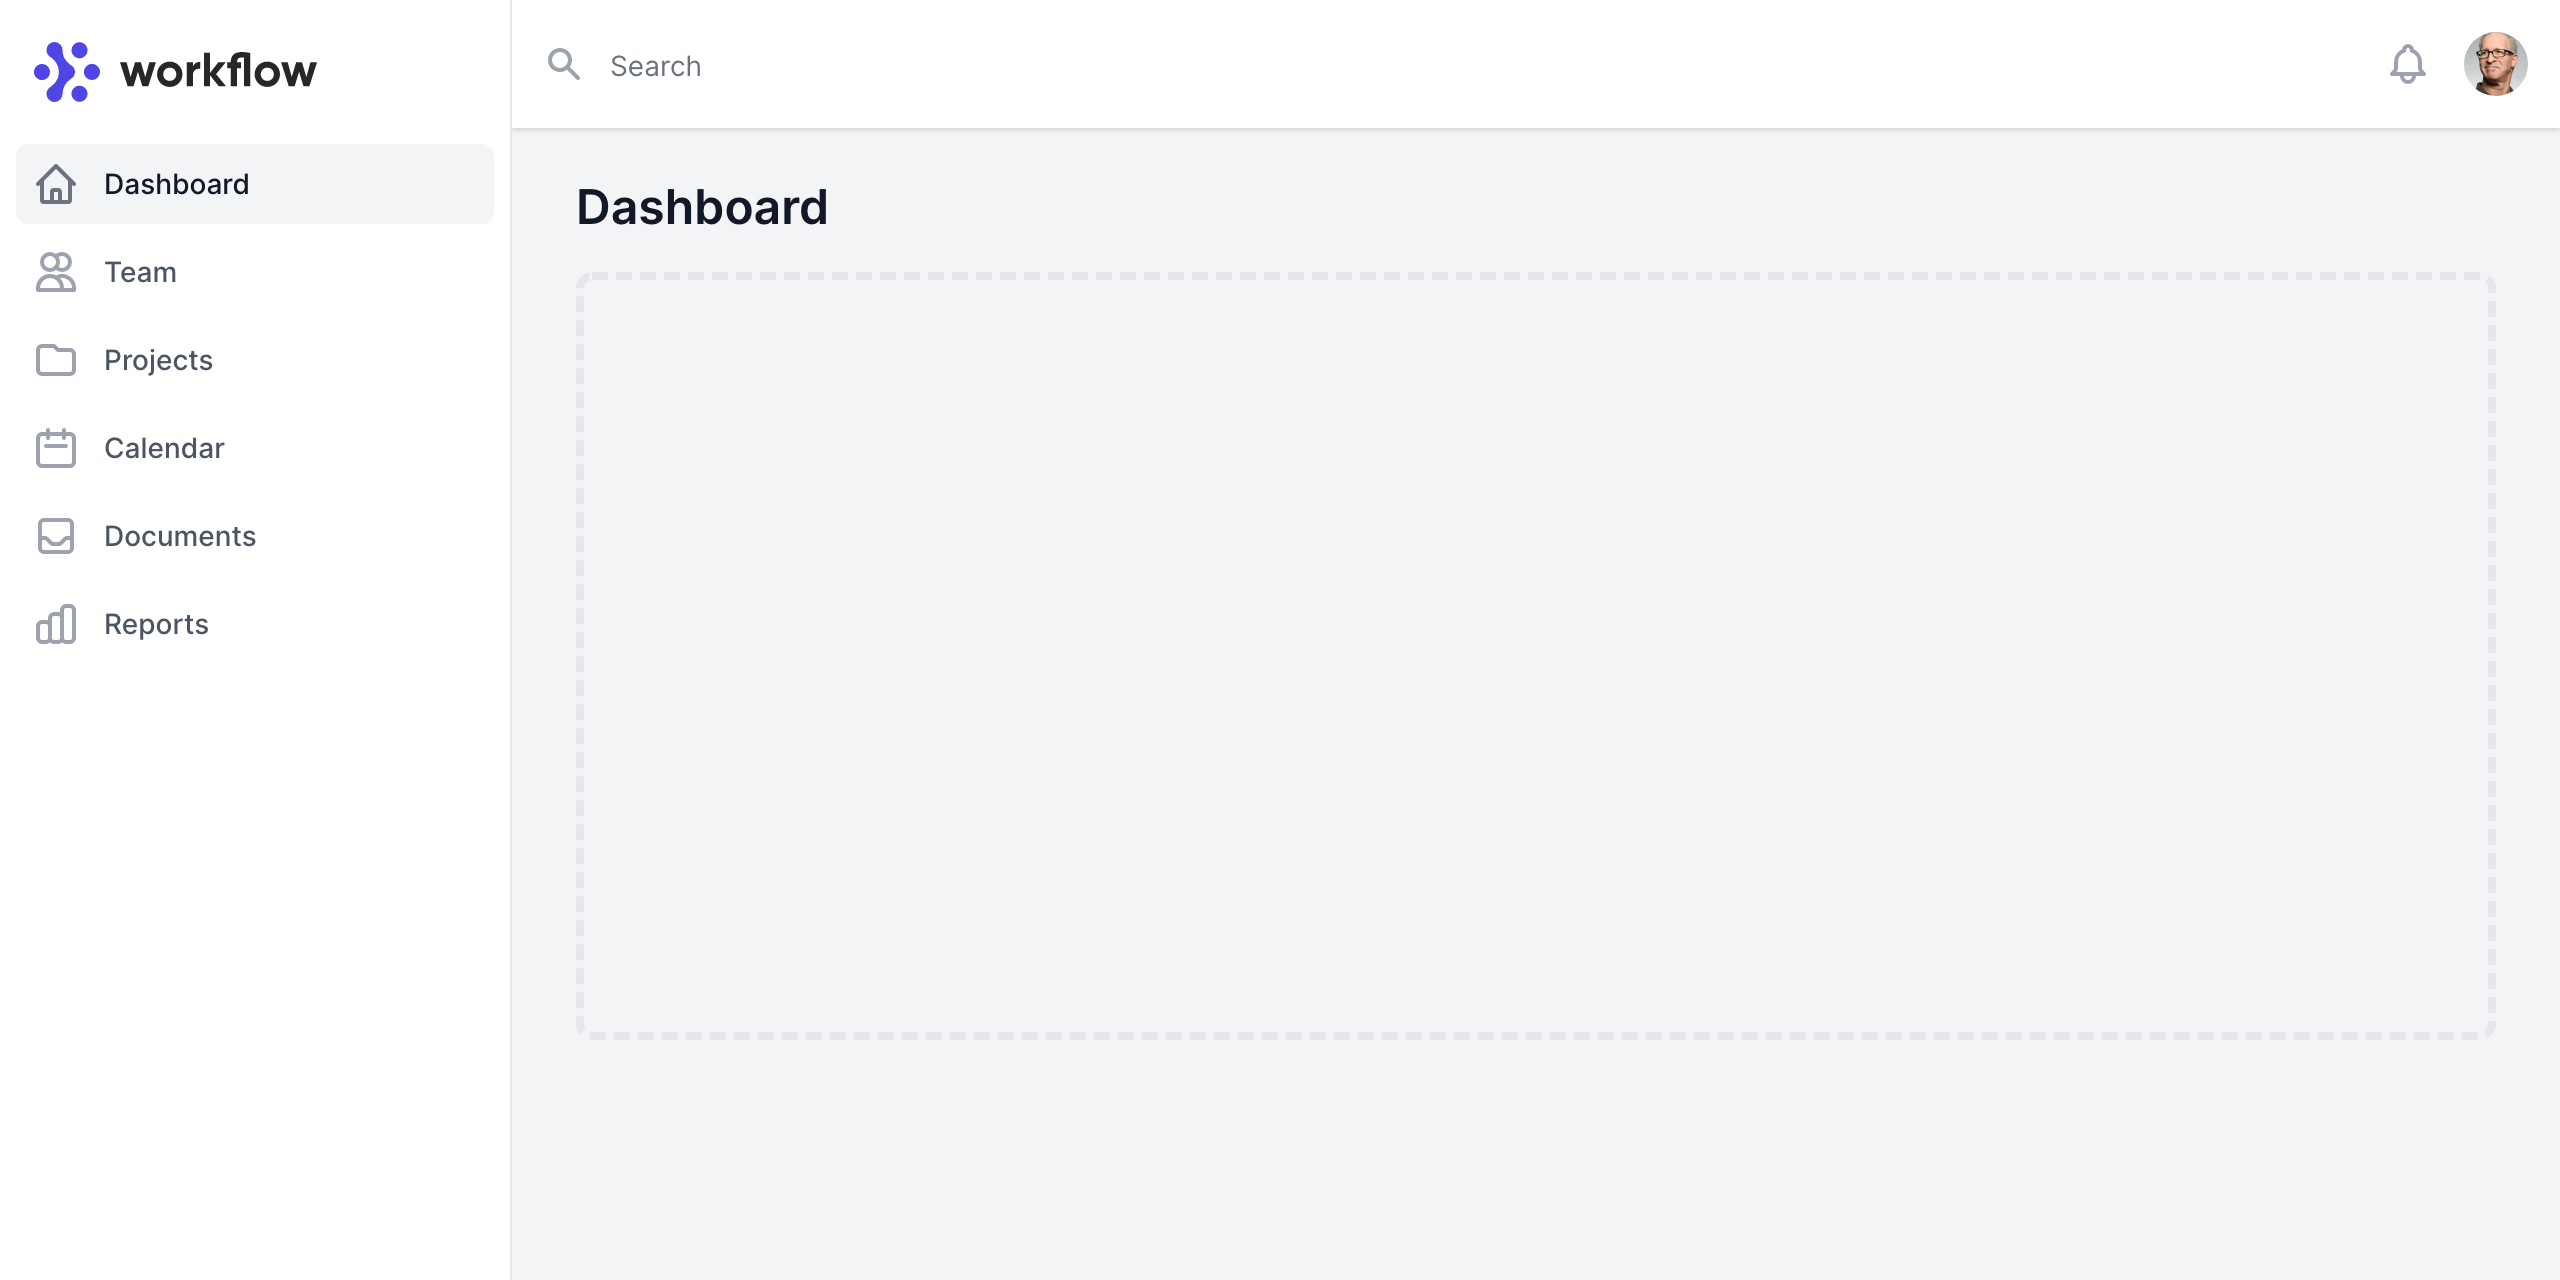View notifications via the bell icon

(x=2407, y=65)
